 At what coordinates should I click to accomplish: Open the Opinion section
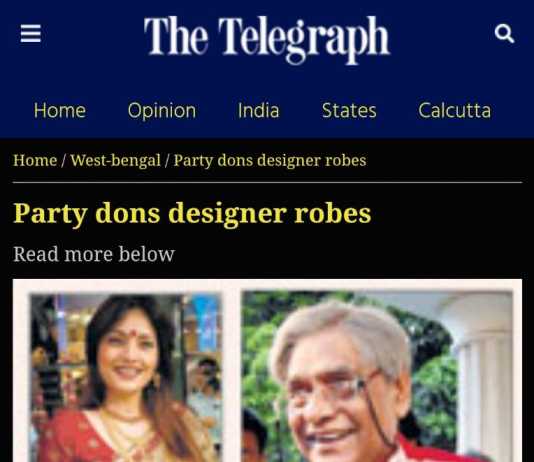click(x=162, y=111)
